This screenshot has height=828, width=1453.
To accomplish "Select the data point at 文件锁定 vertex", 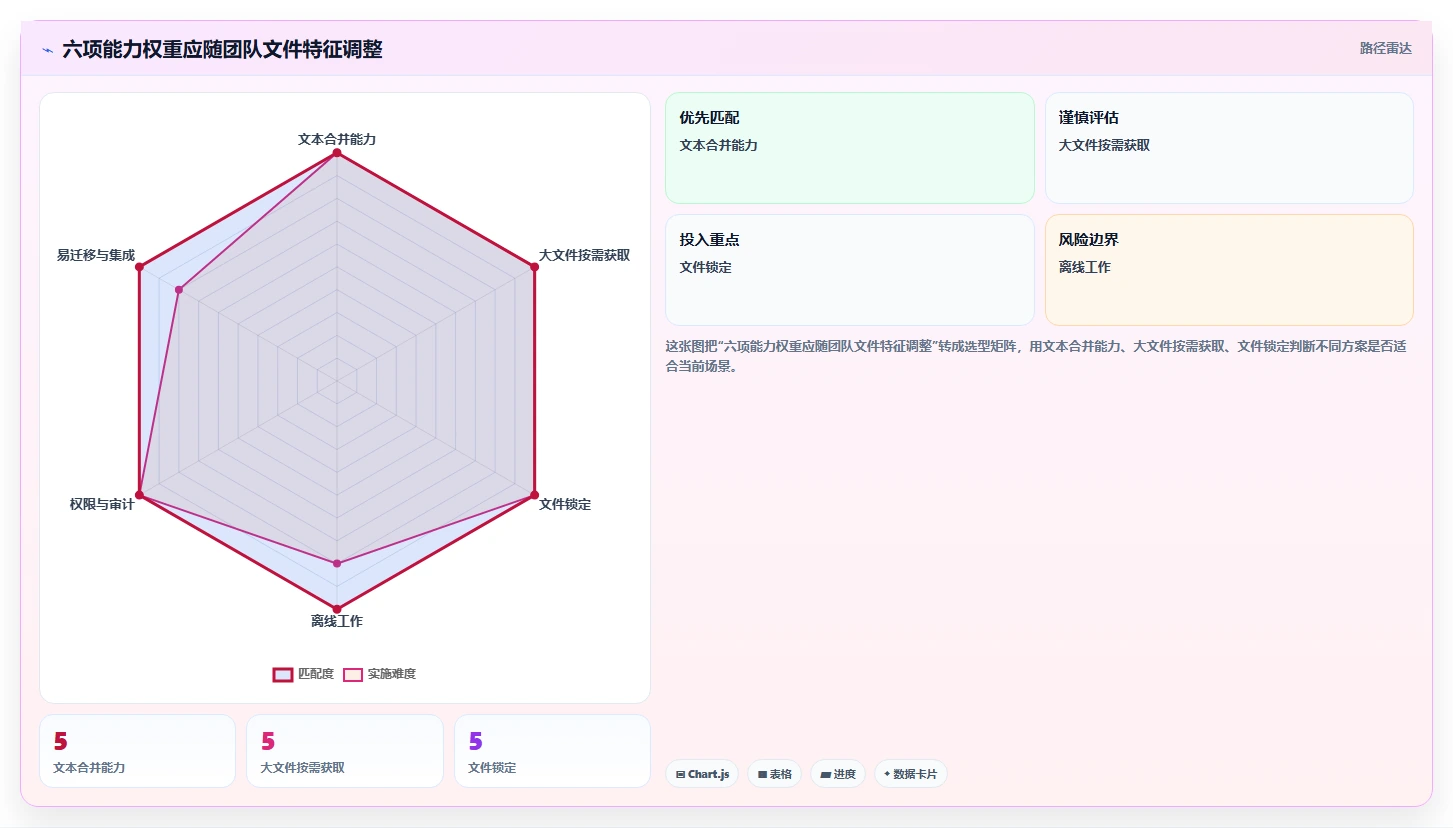I will click(534, 495).
